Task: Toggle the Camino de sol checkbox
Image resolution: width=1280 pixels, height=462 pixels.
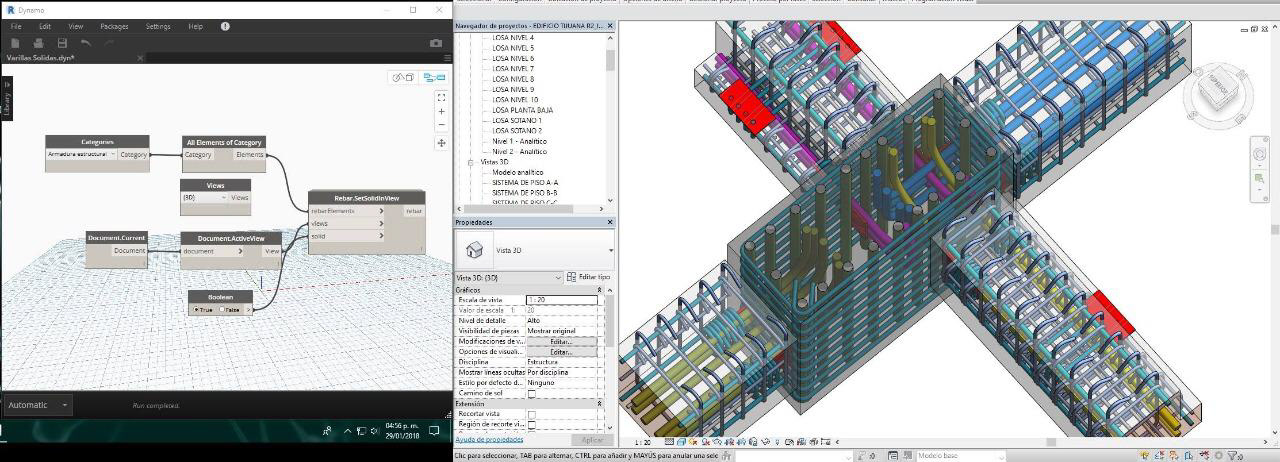Action: [x=532, y=393]
